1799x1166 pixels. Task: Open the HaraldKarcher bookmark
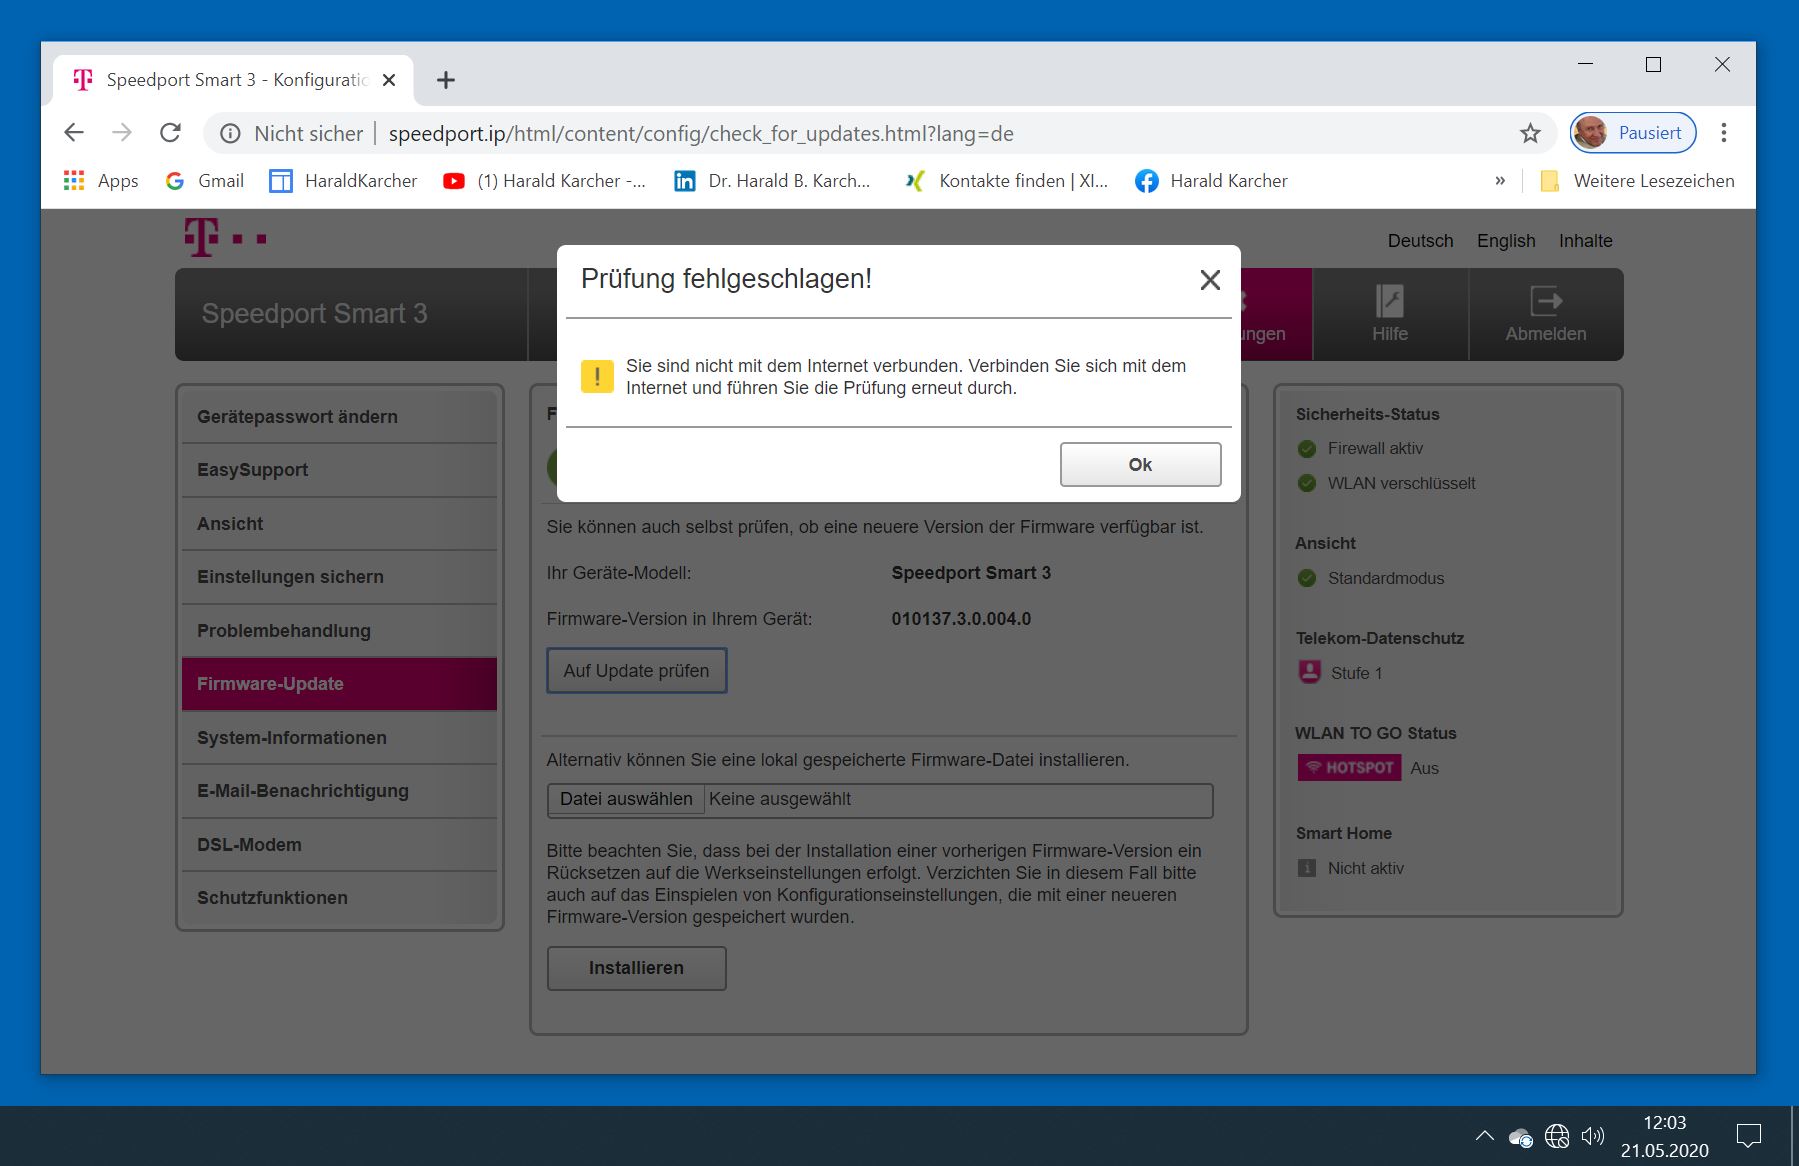(x=344, y=181)
